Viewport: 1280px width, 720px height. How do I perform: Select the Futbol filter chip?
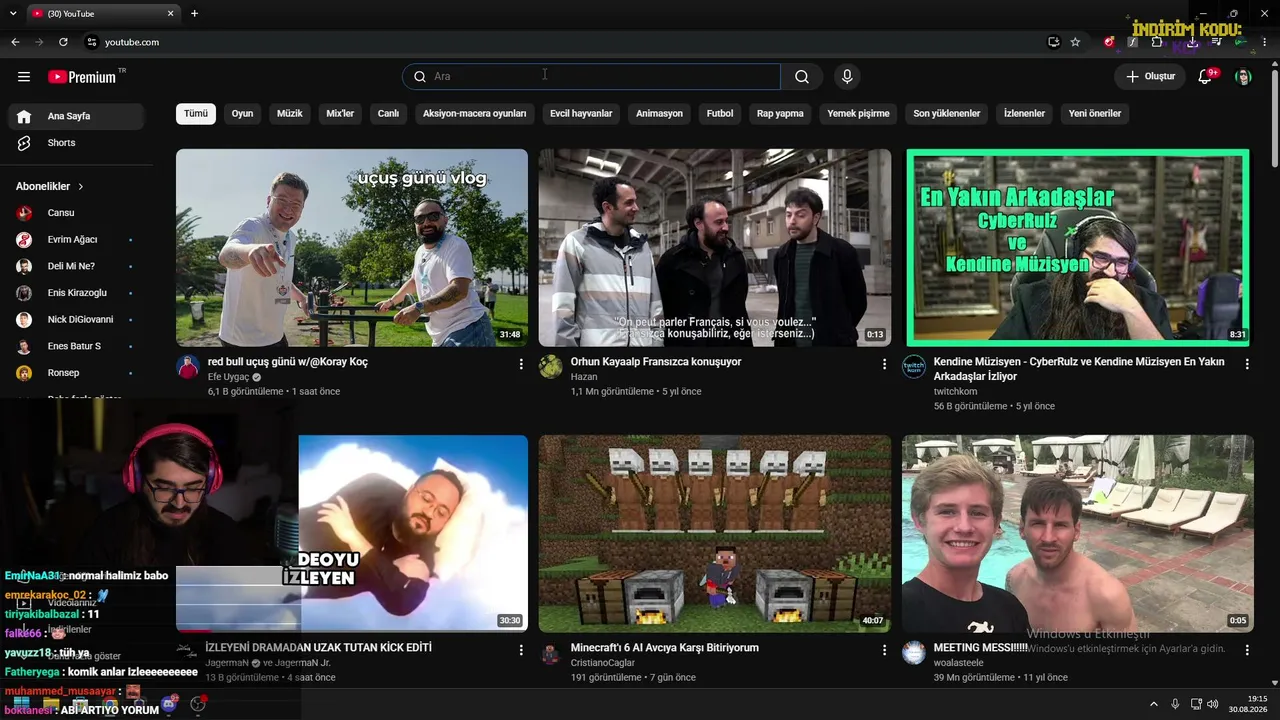pos(720,114)
